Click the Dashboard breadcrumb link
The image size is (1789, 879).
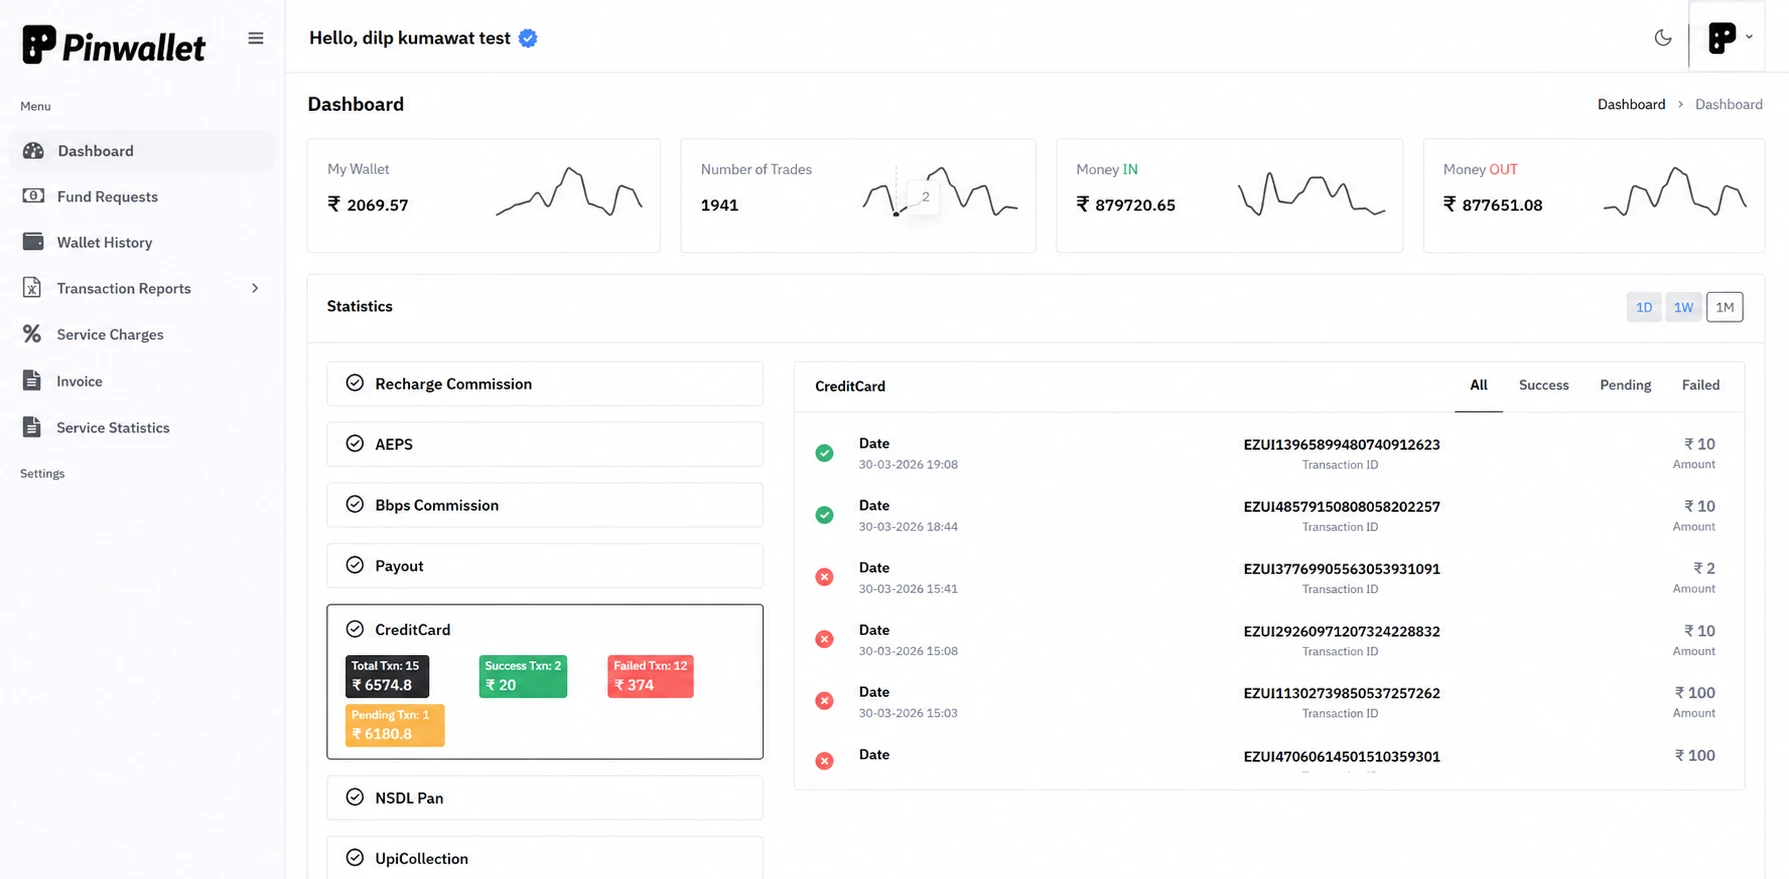tap(1631, 104)
